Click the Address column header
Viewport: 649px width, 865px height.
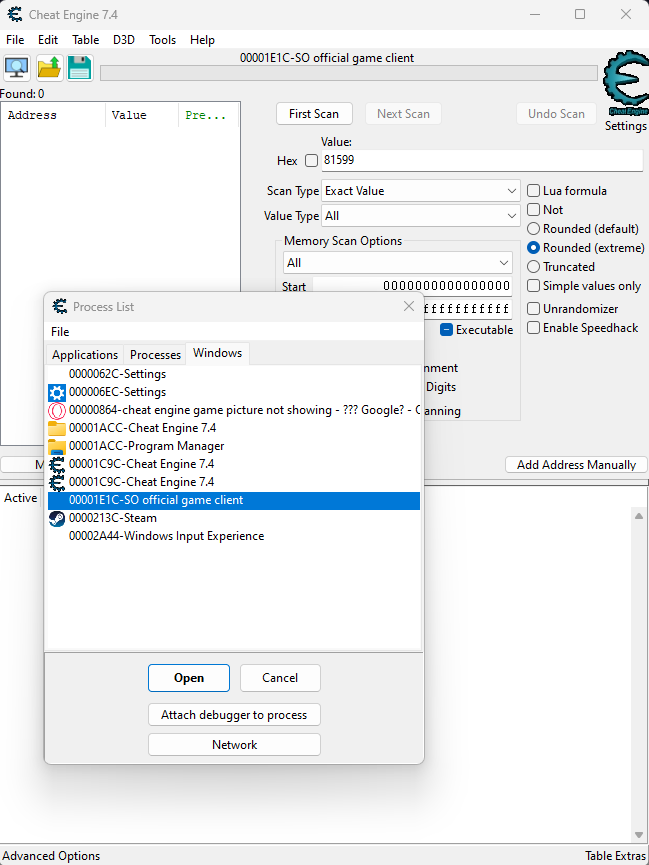(x=54, y=115)
